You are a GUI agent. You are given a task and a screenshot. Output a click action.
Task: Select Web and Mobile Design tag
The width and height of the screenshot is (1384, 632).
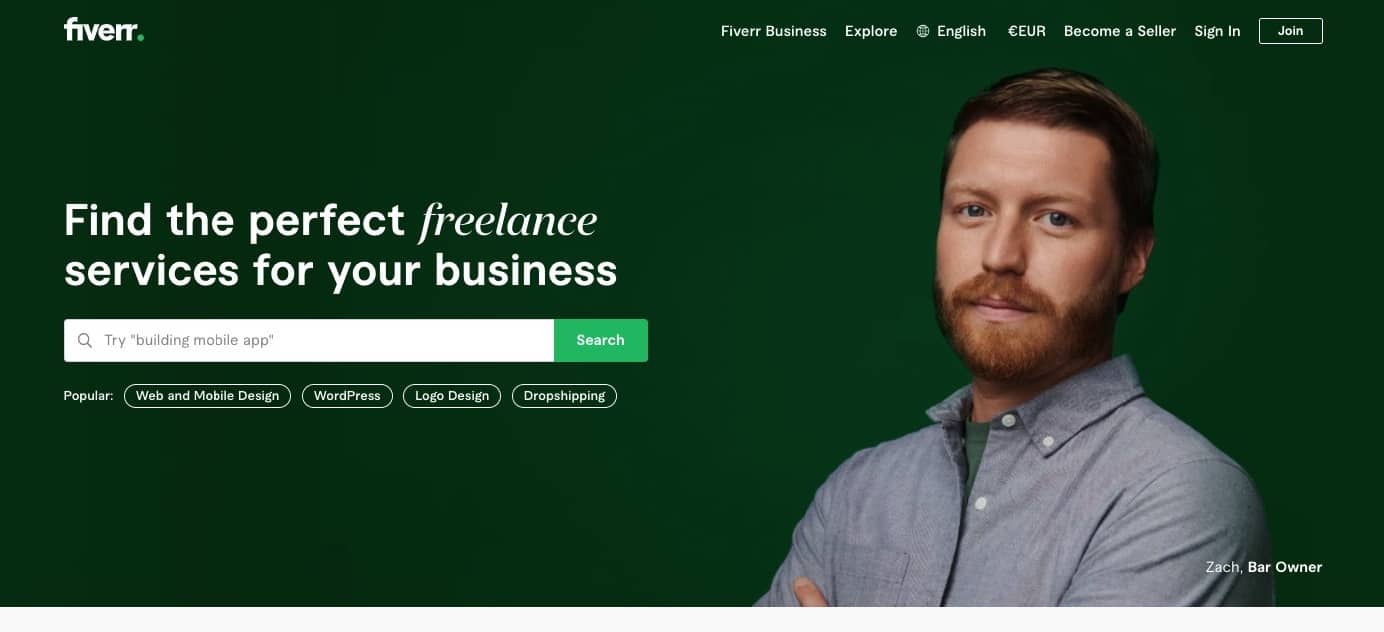tap(208, 396)
